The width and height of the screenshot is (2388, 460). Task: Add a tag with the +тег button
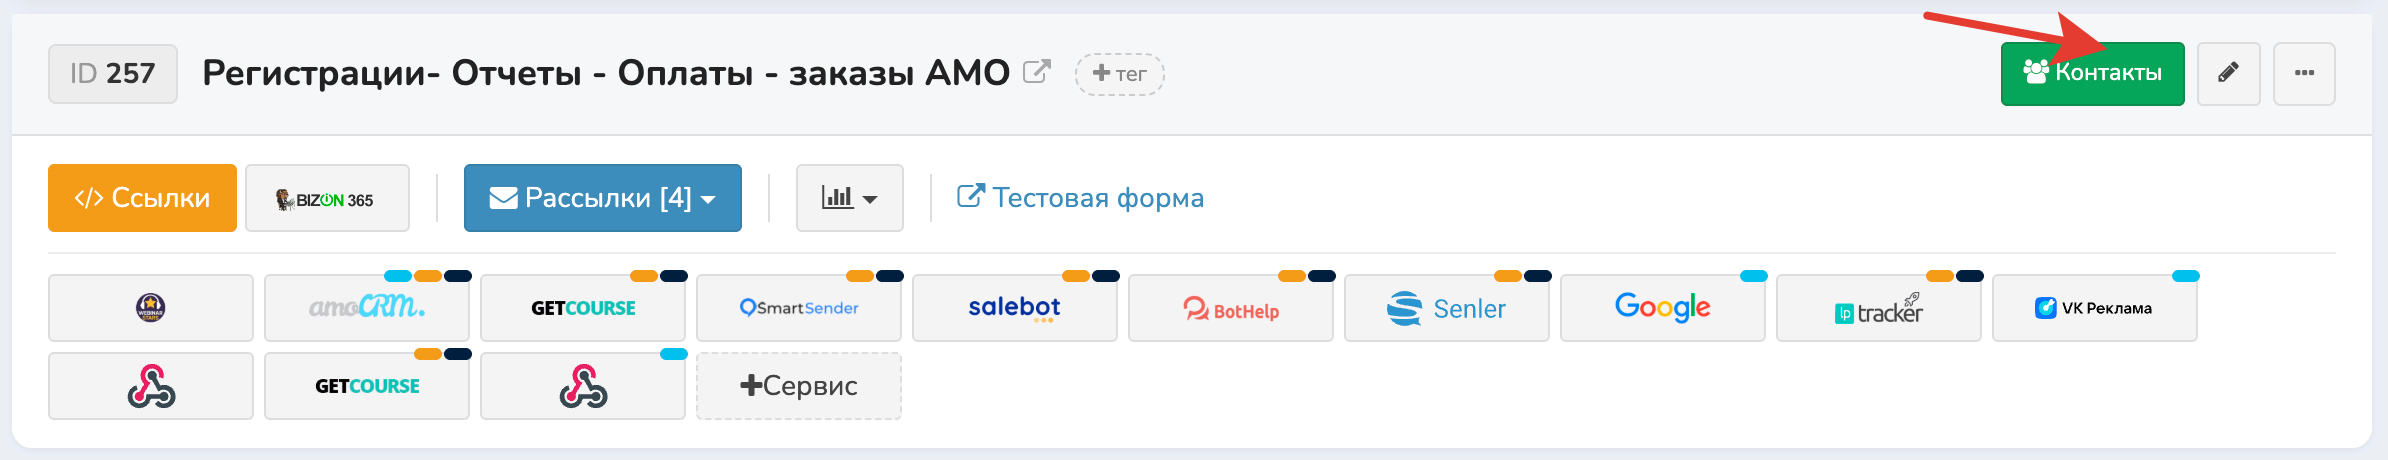tap(1120, 74)
